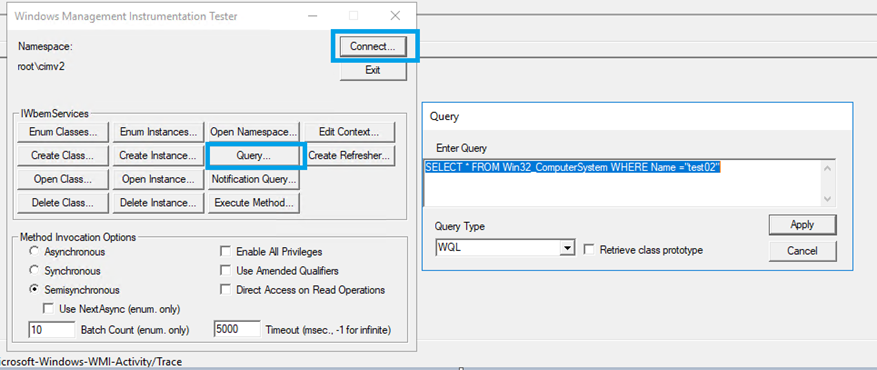The height and width of the screenshot is (370, 877).
Task: Minimize the WMI Tester window
Action: pos(312,16)
